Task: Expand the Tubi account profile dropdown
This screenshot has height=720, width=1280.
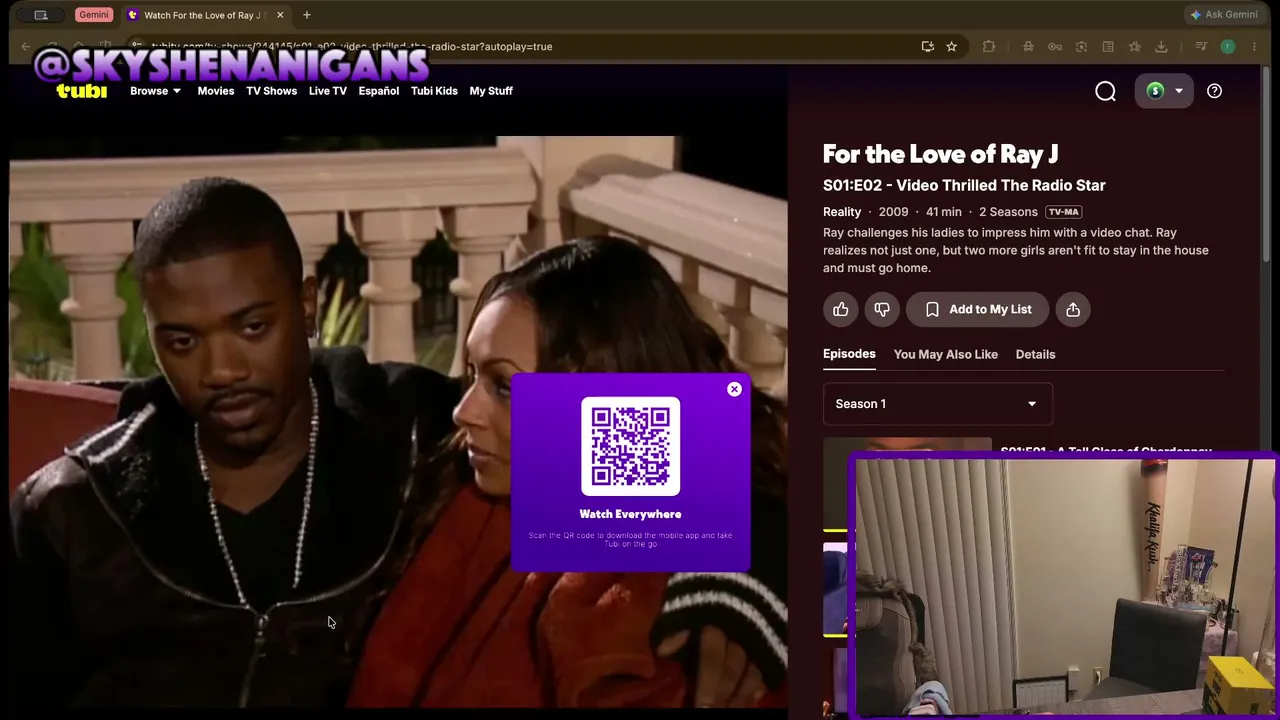Action: 1165,91
